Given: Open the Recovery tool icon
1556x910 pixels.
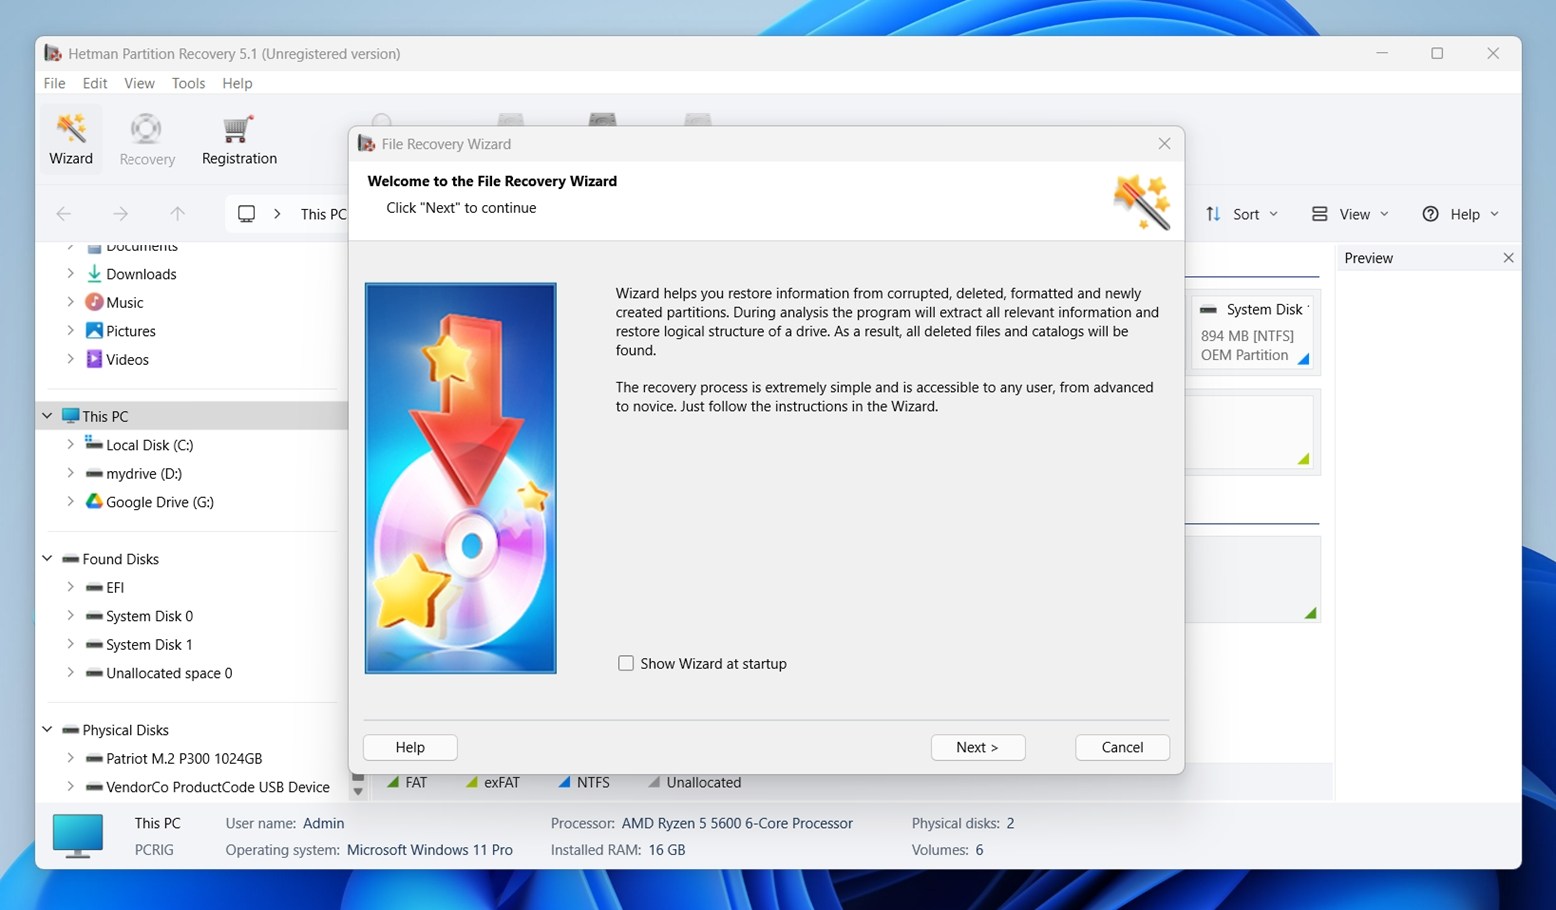Looking at the screenshot, I should [x=146, y=138].
